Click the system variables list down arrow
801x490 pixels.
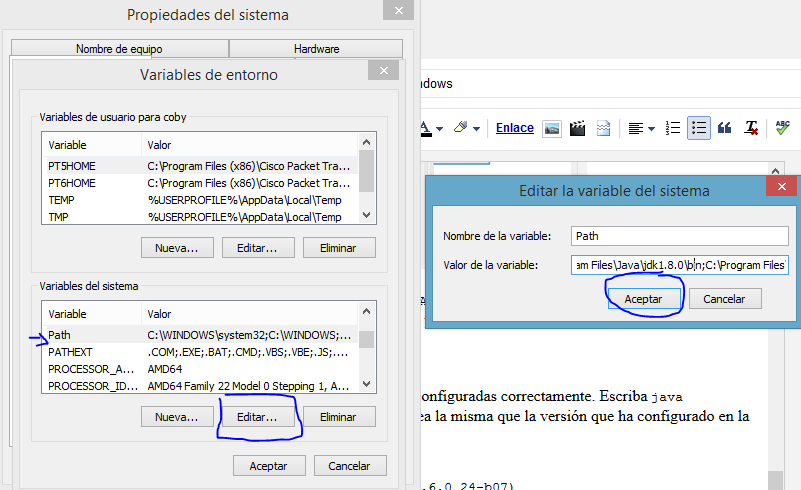click(x=366, y=384)
